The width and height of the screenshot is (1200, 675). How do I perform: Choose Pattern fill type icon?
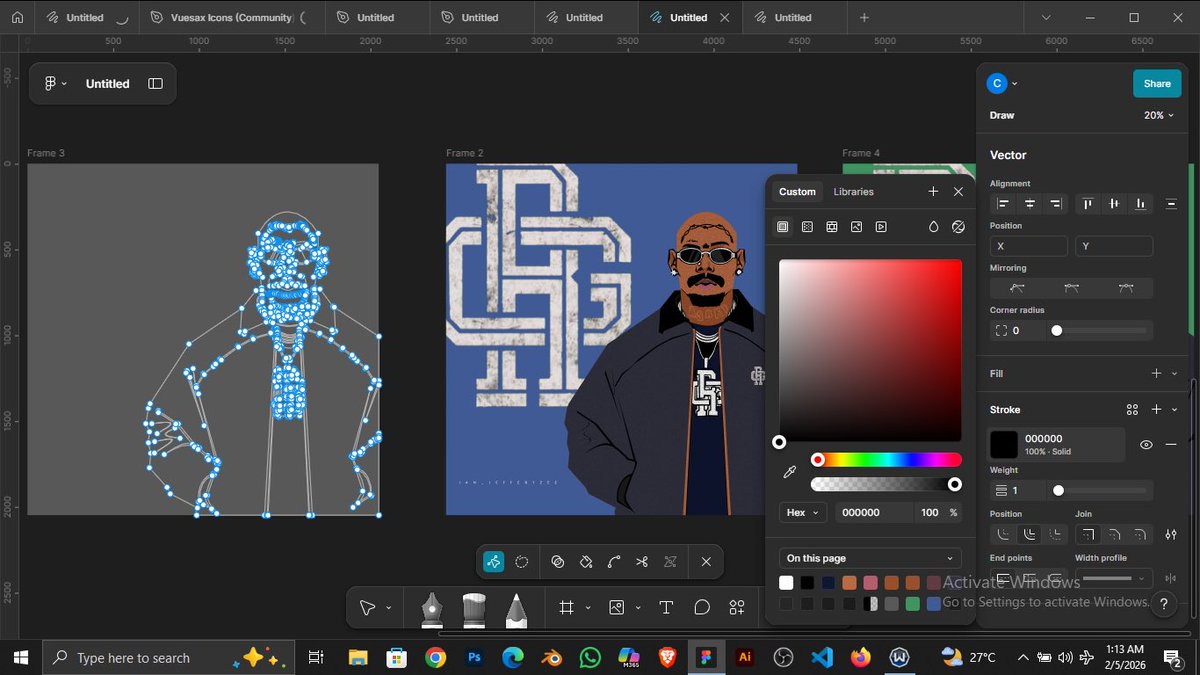point(832,227)
